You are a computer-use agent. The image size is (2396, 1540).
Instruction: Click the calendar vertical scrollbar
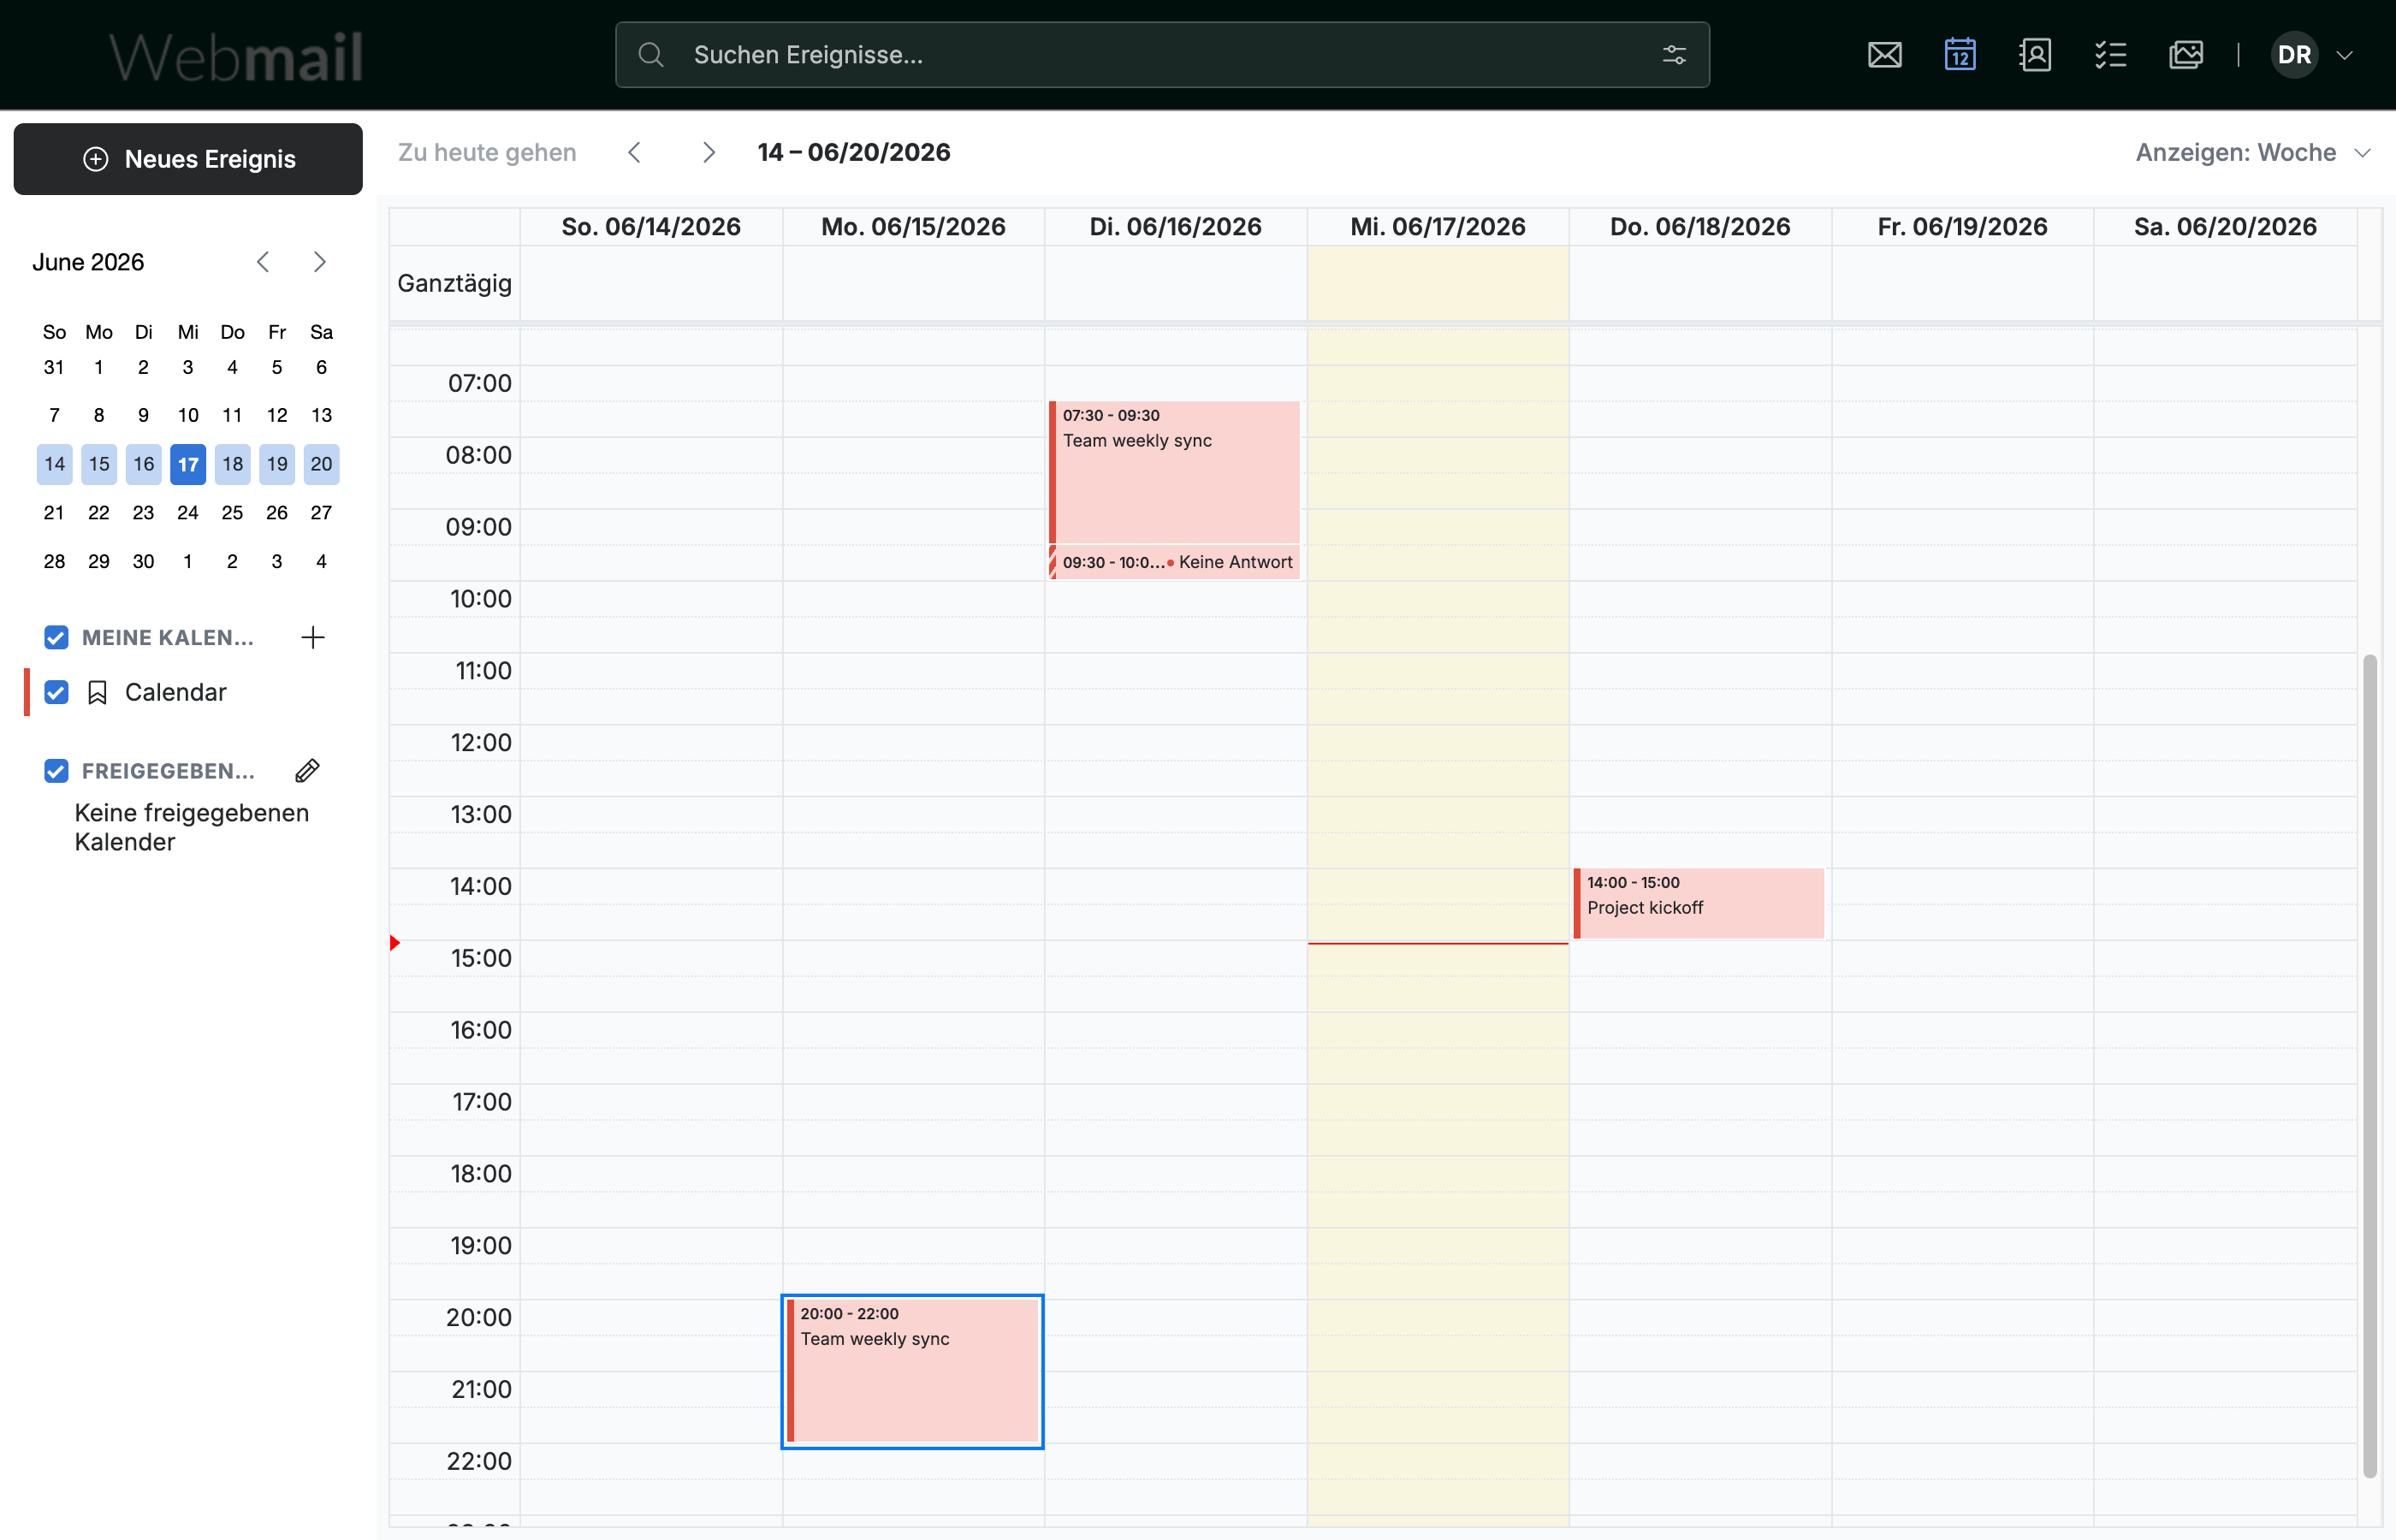(2369, 1066)
